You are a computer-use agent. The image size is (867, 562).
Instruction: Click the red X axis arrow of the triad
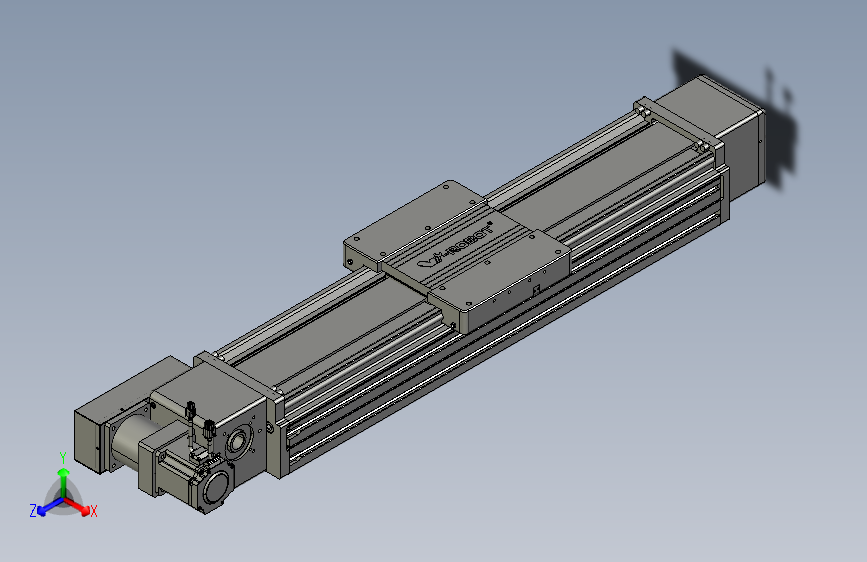coord(77,506)
